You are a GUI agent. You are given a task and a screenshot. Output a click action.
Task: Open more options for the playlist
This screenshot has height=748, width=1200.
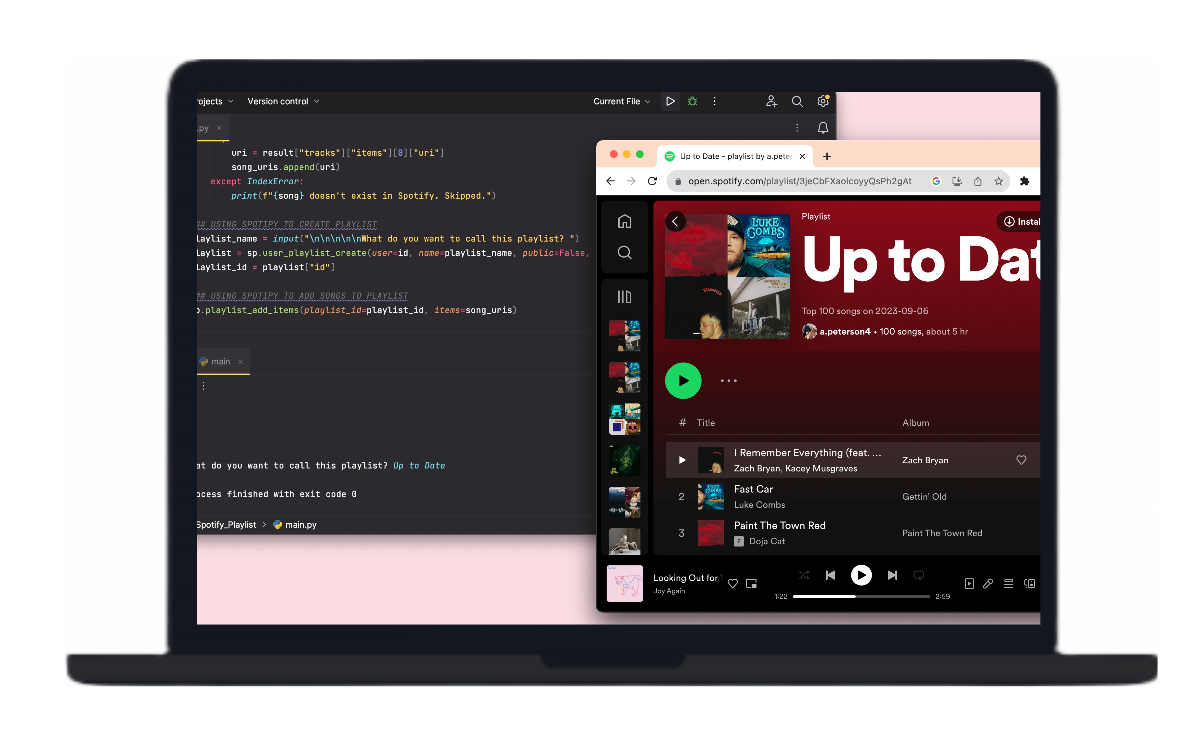[x=729, y=380]
